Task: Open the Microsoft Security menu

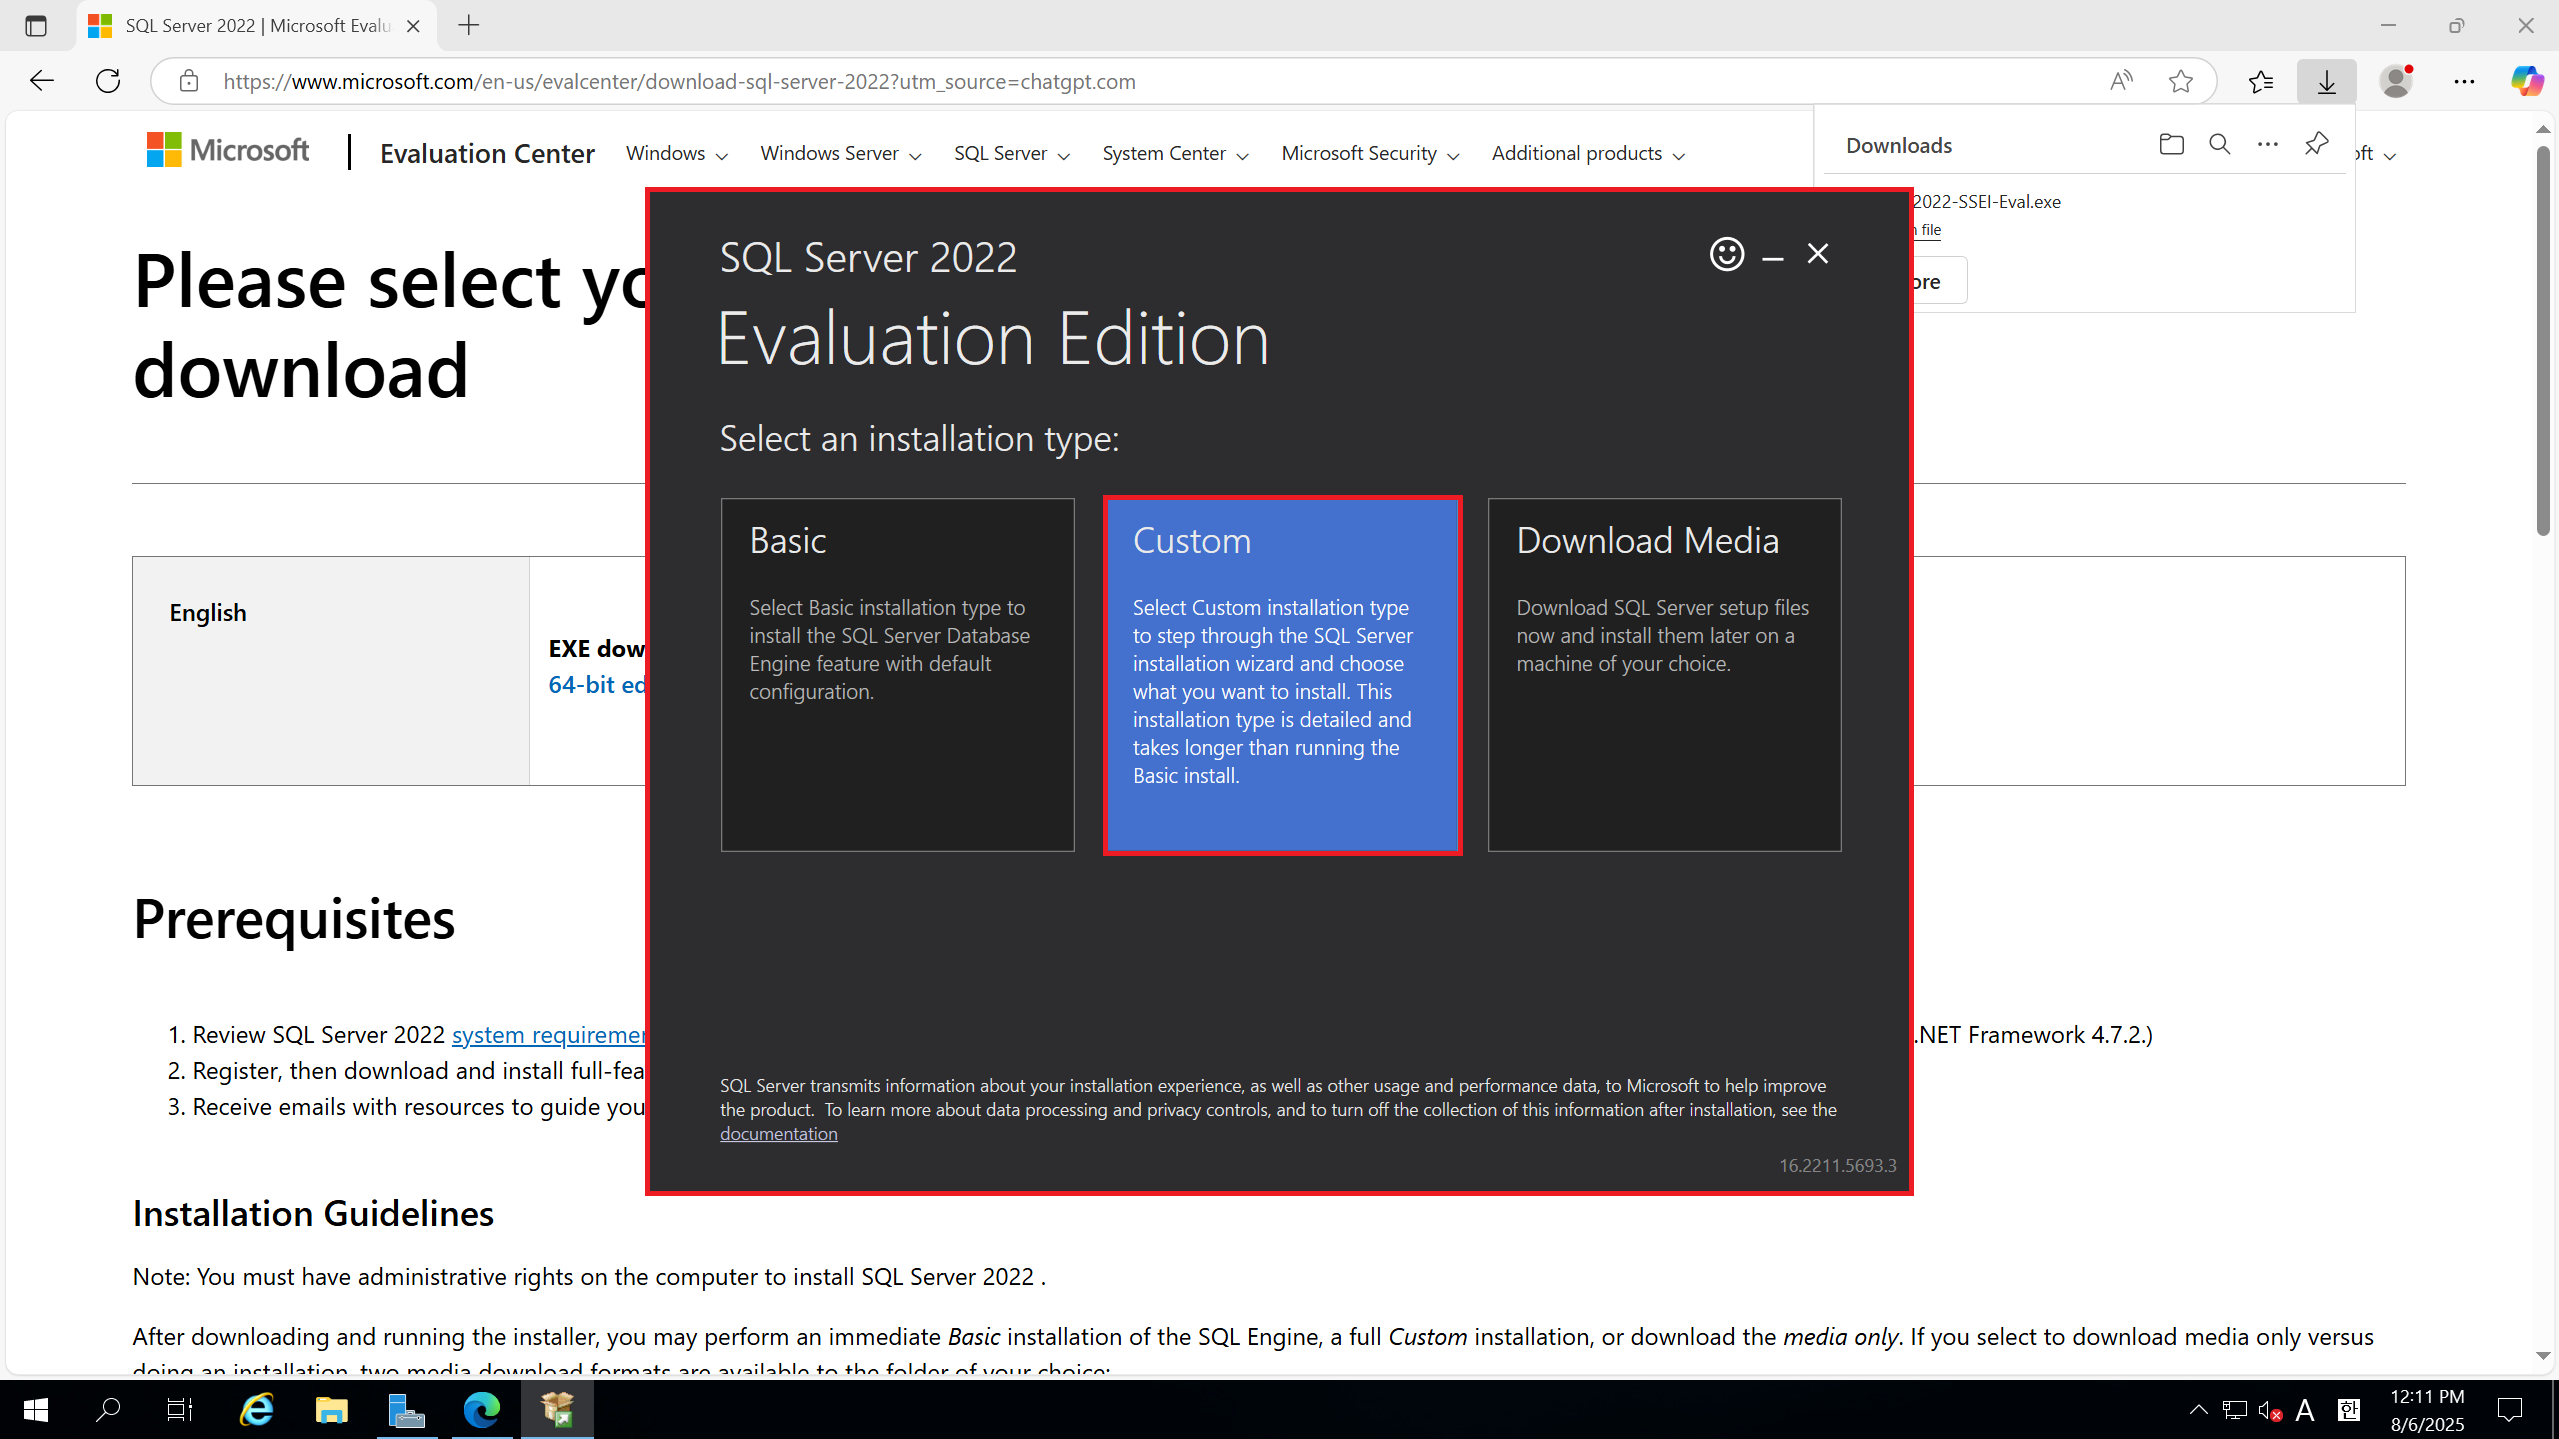Action: [1370, 153]
